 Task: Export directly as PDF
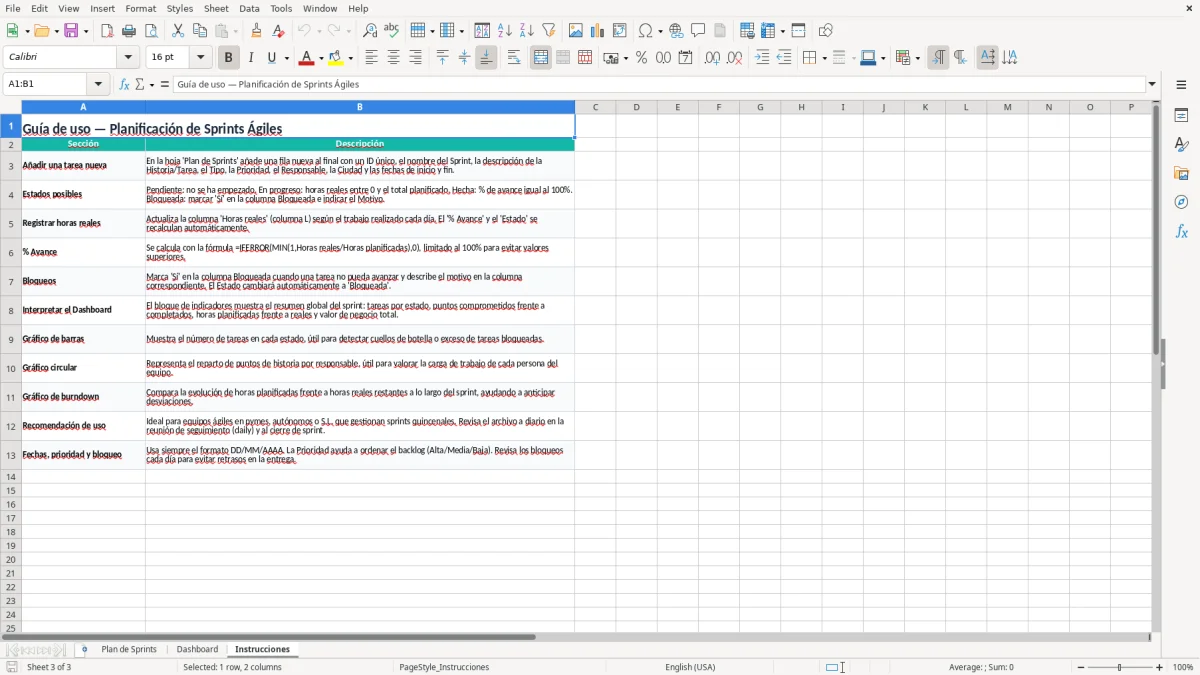point(107,31)
